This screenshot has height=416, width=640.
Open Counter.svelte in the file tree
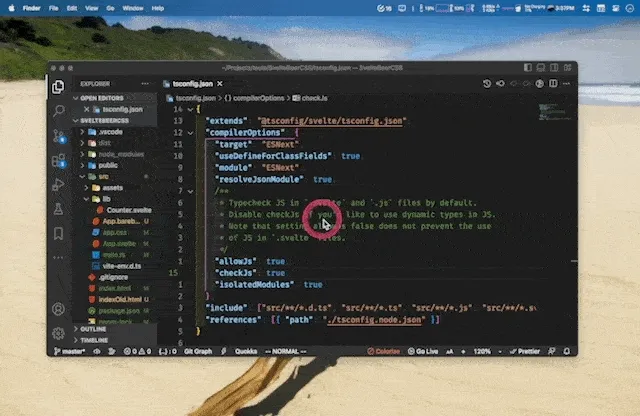click(126, 210)
